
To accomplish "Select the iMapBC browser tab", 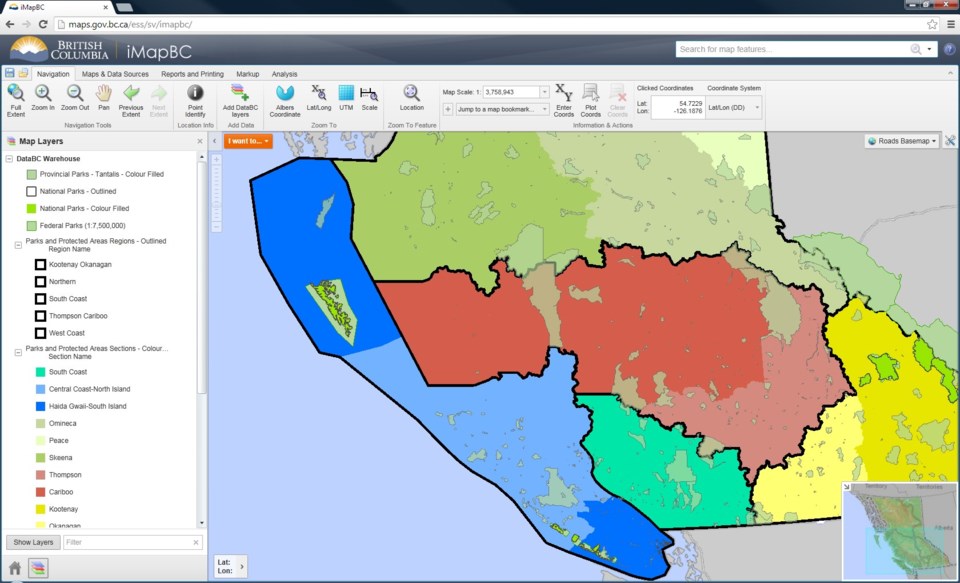I will 56,7.
